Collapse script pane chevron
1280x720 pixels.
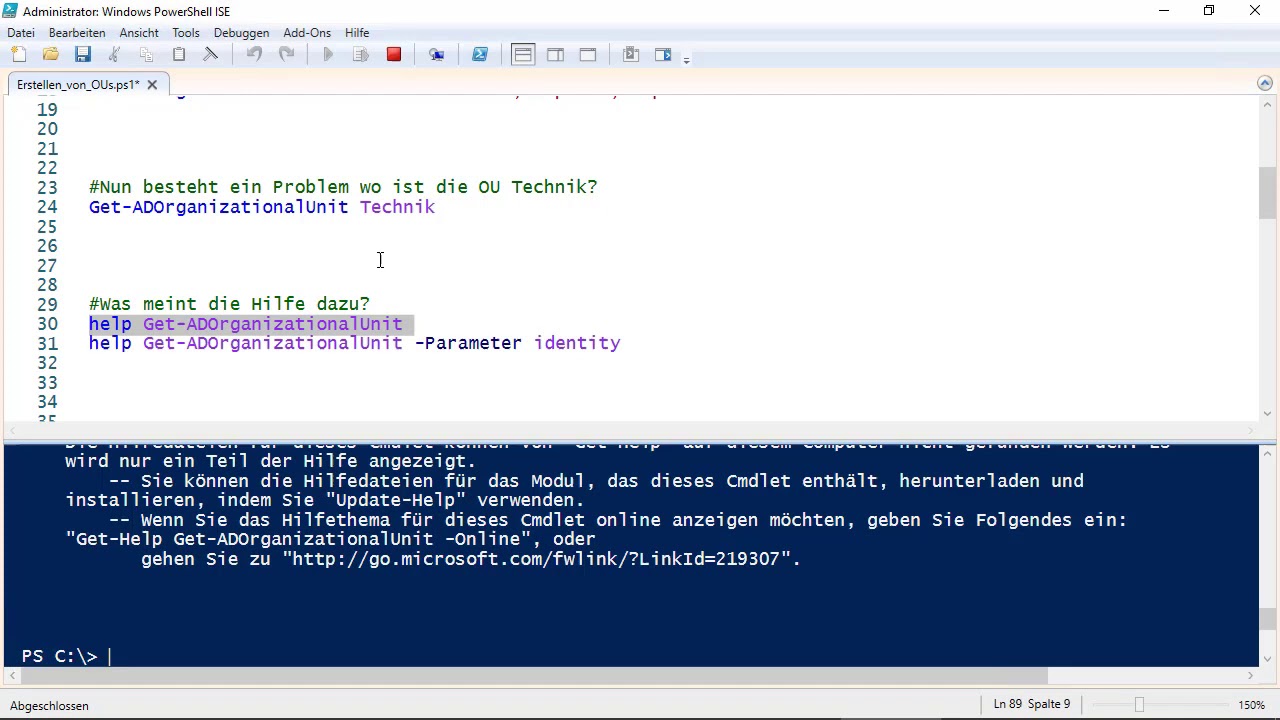coord(1265,84)
